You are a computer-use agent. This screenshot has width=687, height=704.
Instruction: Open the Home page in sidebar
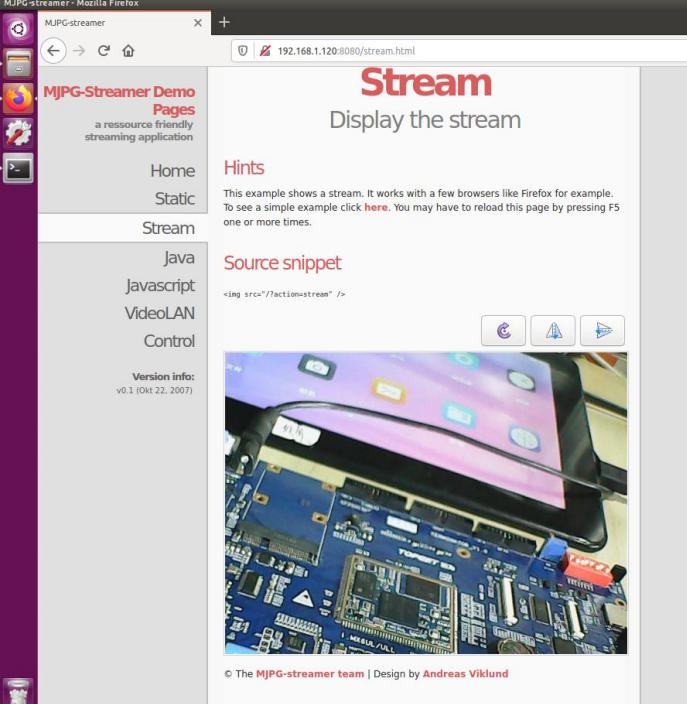point(172,171)
